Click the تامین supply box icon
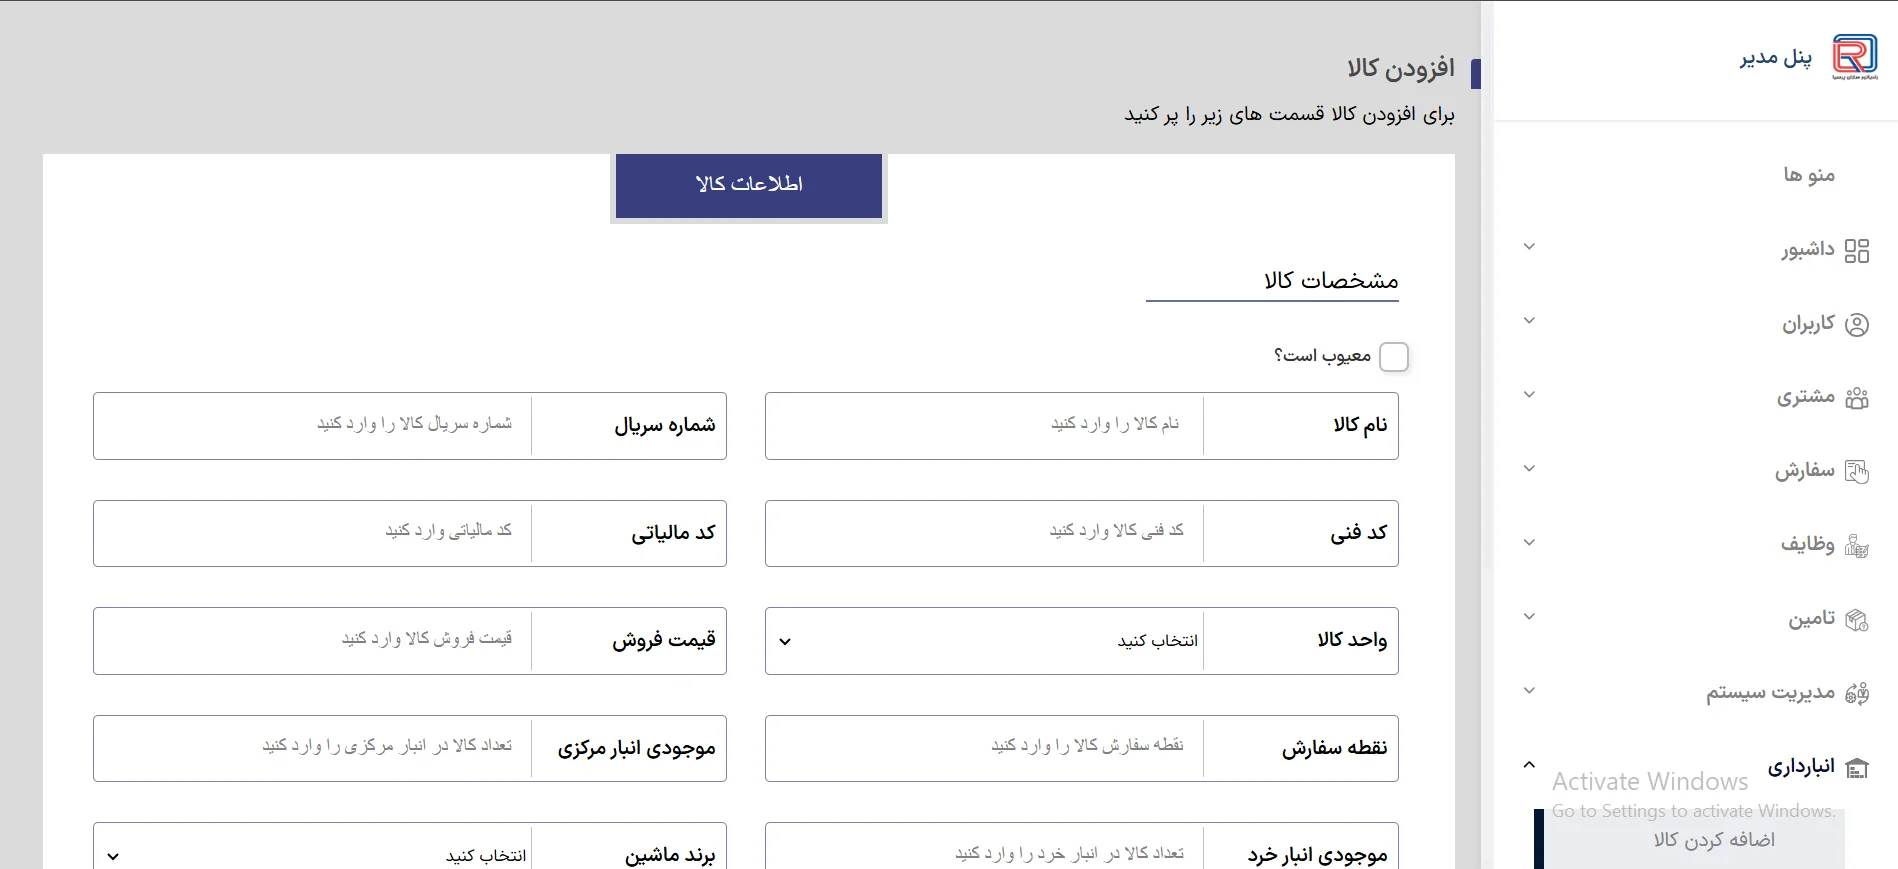Screen dimensions: 1898x869 (1856, 620)
